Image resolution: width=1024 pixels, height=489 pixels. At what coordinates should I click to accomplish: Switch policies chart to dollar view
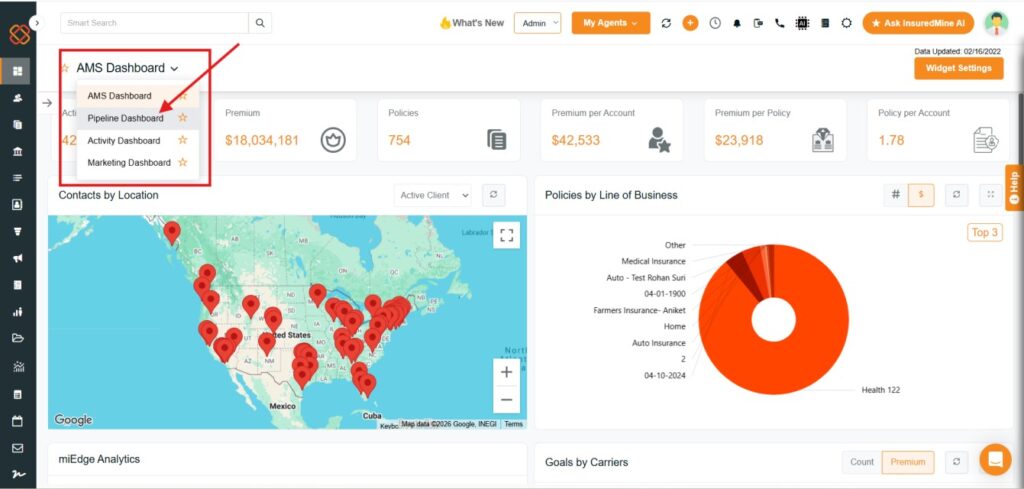pyautogui.click(x=921, y=195)
